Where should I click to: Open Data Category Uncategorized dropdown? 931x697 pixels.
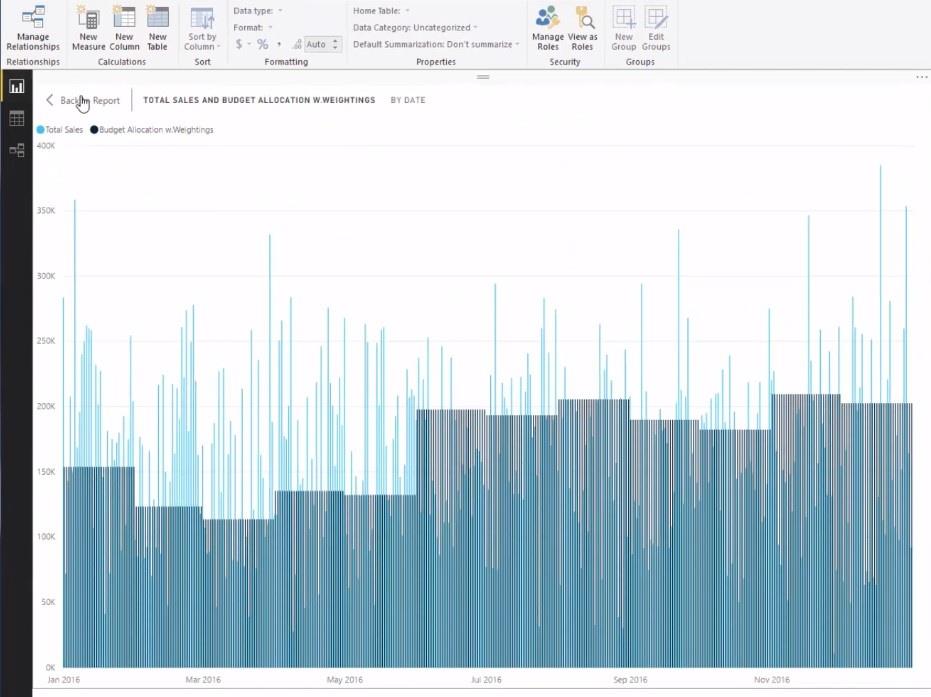[415, 27]
